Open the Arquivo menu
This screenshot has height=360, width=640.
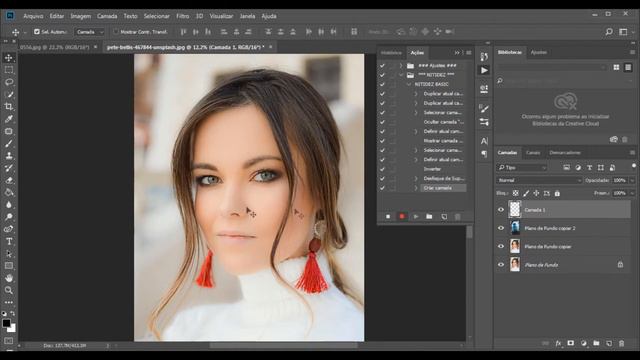[33, 16]
